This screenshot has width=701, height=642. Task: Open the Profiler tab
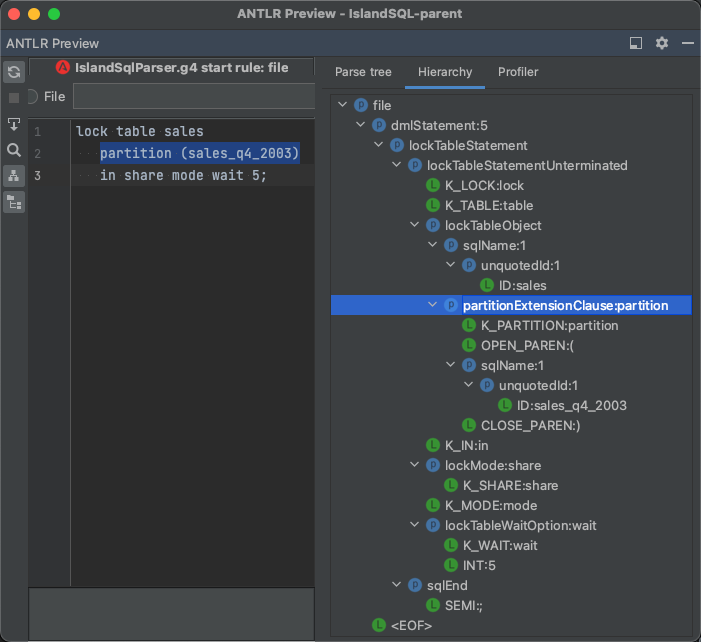[x=518, y=72]
